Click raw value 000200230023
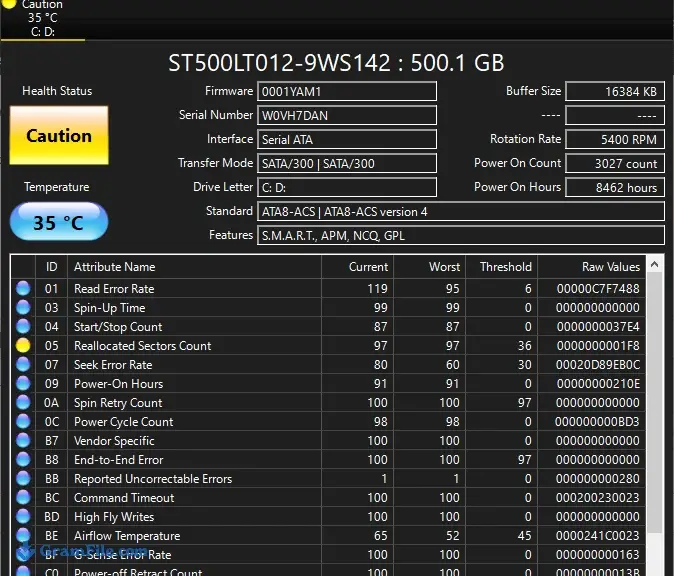Image resolution: width=674 pixels, height=576 pixels. point(597,497)
